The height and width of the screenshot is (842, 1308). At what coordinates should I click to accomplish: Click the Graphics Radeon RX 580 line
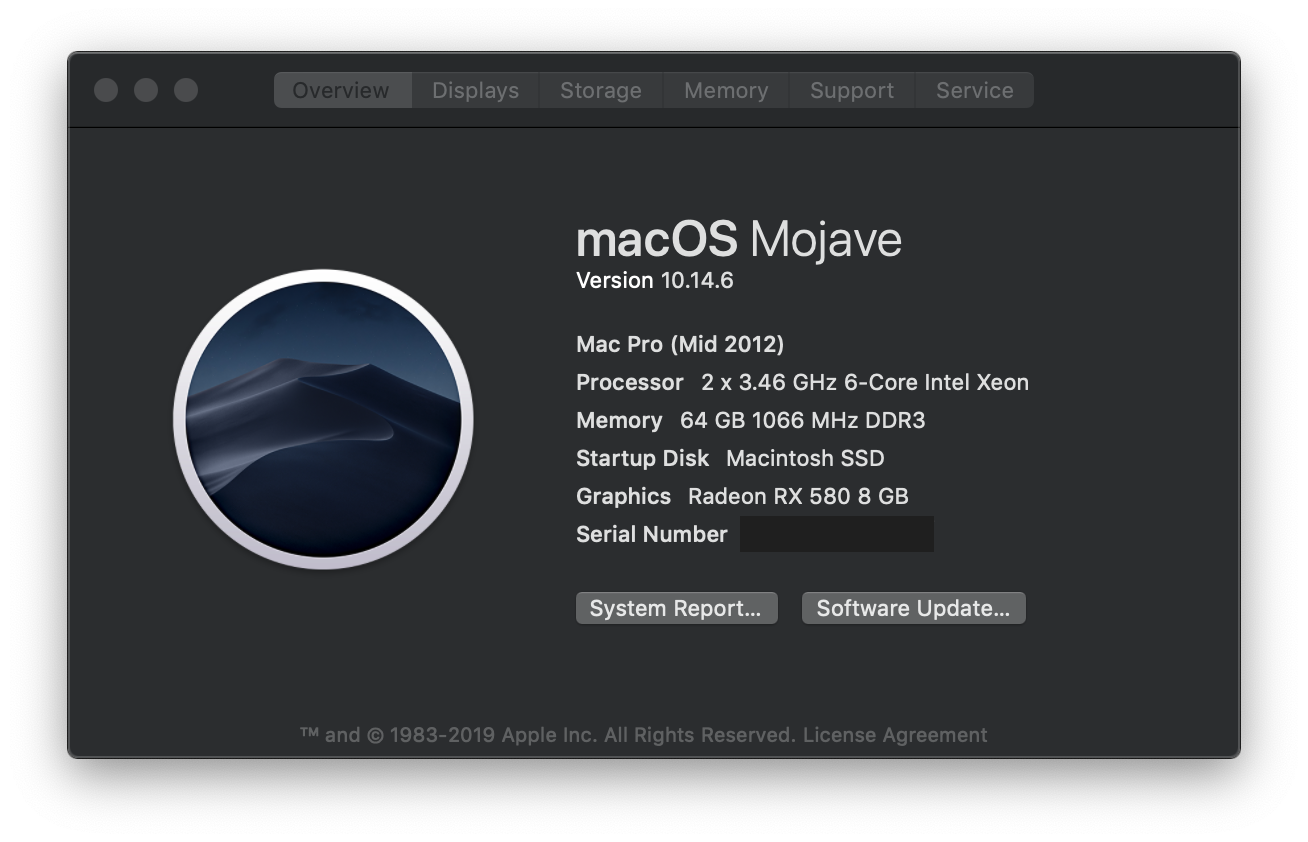point(742,496)
